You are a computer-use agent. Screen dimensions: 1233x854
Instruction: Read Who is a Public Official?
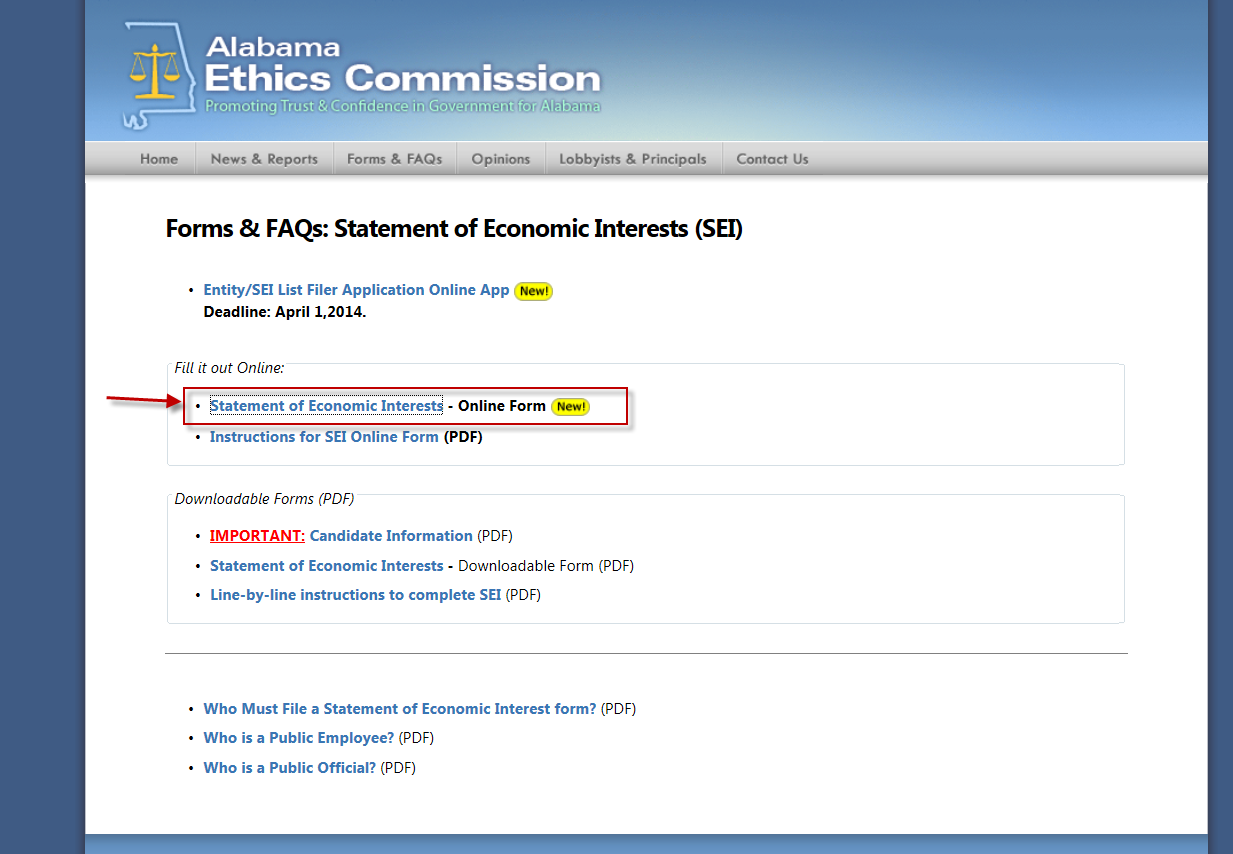click(x=289, y=768)
